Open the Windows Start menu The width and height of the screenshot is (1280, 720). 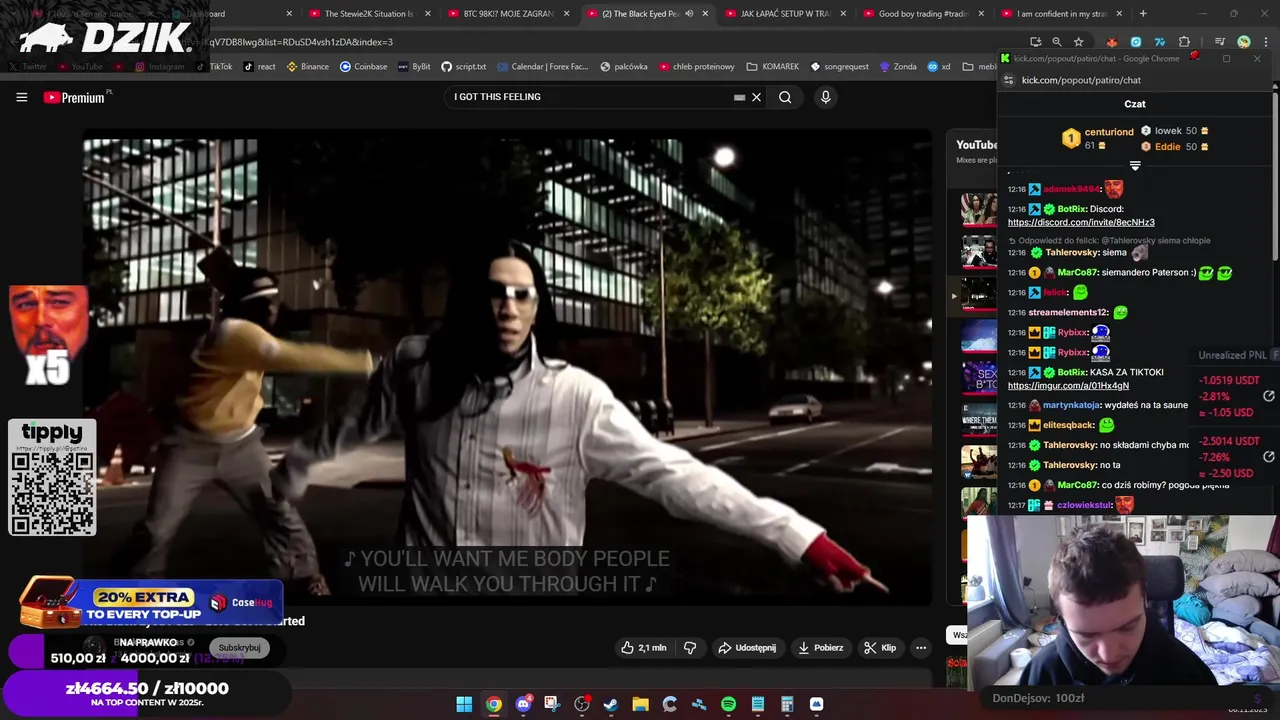click(x=464, y=704)
